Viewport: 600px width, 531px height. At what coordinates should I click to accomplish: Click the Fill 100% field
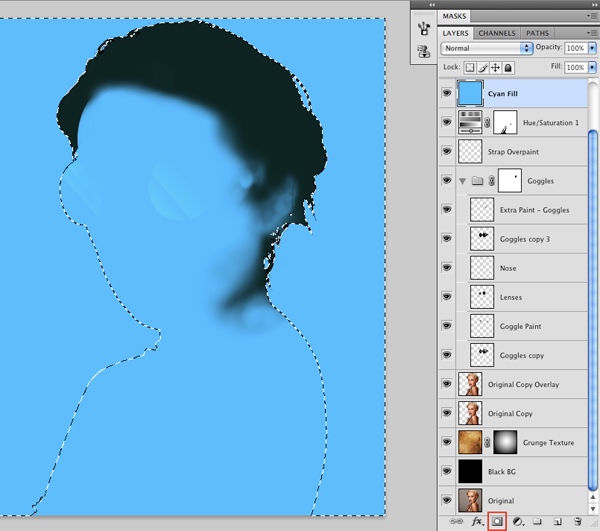[x=576, y=67]
